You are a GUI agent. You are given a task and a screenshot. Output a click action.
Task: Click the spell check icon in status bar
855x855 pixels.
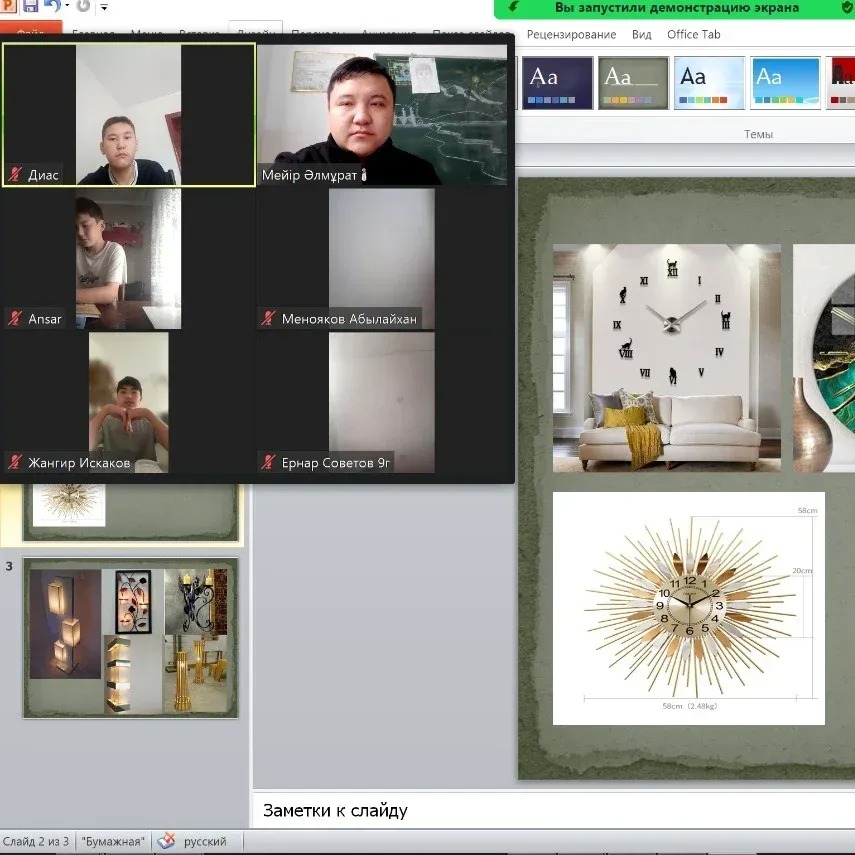coord(166,841)
